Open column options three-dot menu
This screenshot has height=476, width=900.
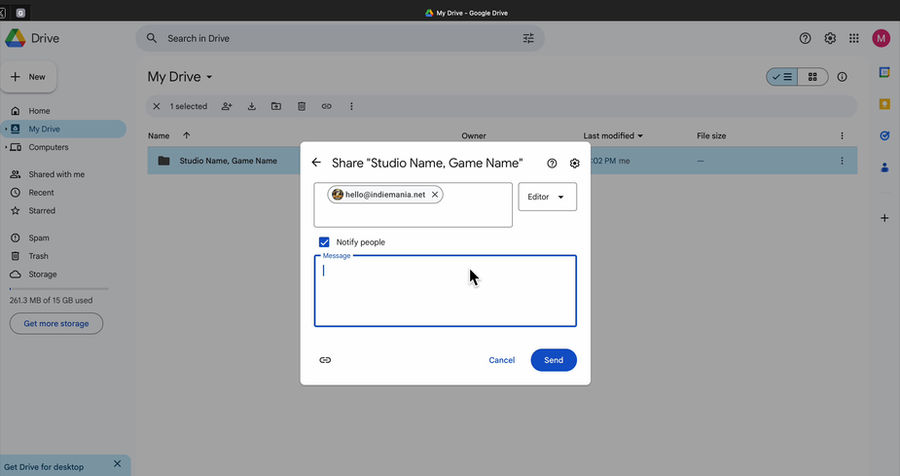pos(842,136)
